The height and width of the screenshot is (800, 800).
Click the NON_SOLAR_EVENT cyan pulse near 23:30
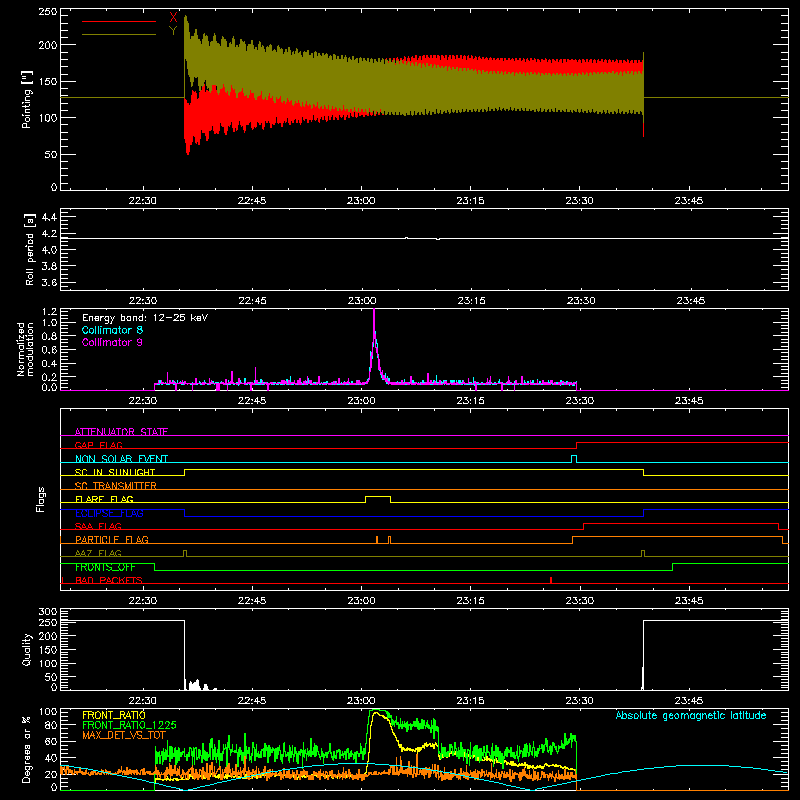[574, 457]
